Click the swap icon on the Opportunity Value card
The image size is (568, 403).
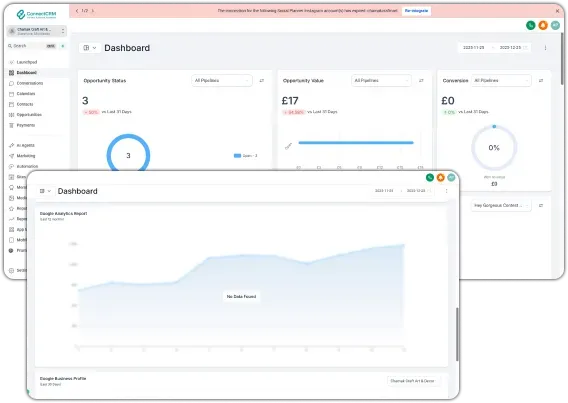(421, 80)
